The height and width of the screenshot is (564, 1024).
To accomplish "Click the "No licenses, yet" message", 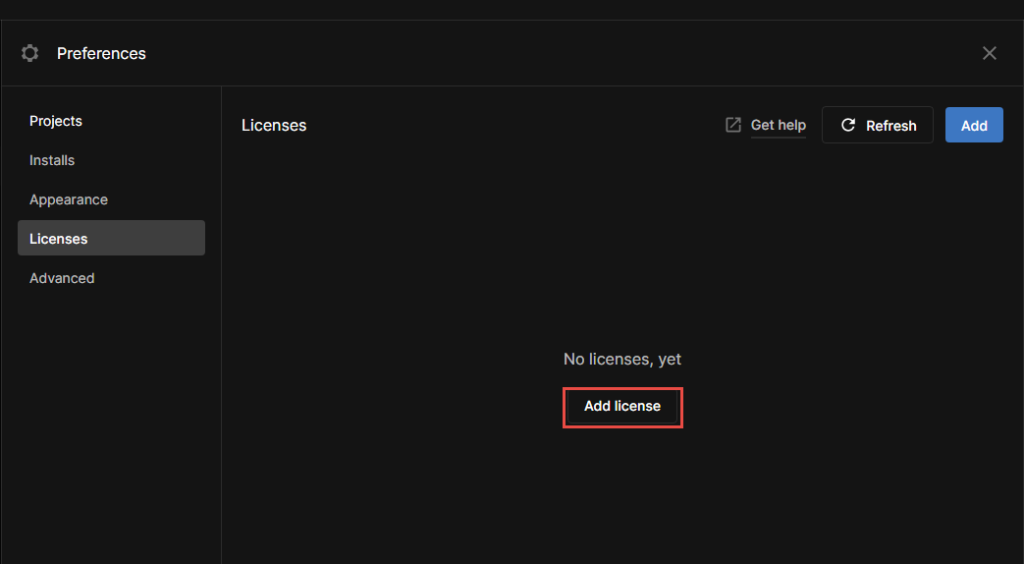I will click(x=622, y=359).
